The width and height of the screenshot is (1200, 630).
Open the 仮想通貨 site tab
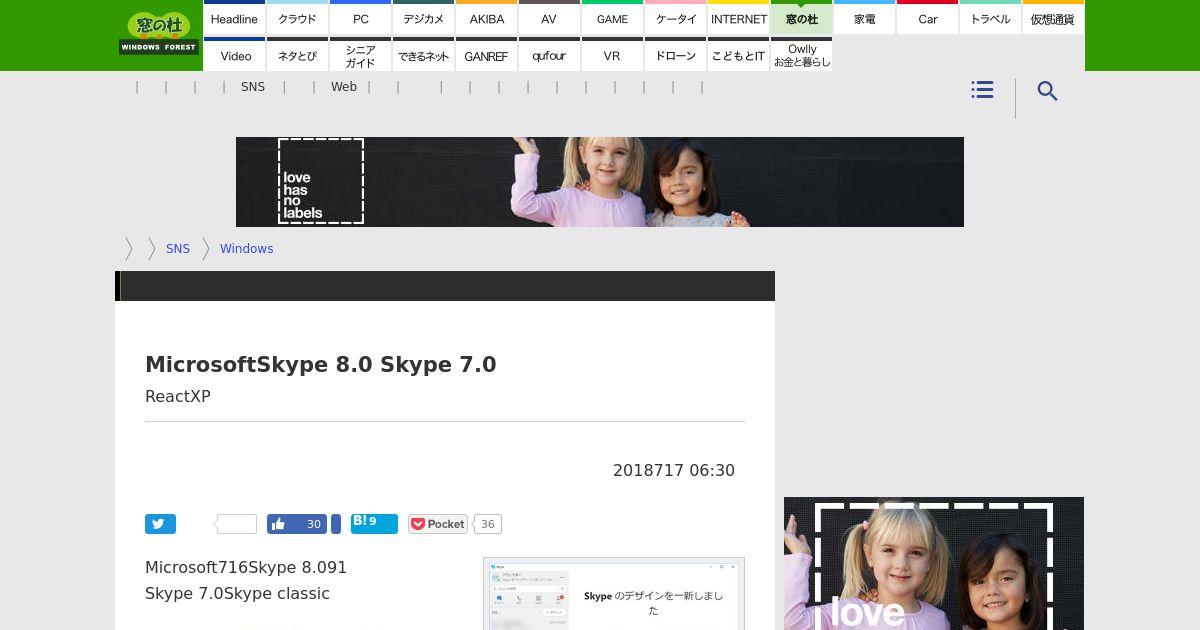[1053, 18]
